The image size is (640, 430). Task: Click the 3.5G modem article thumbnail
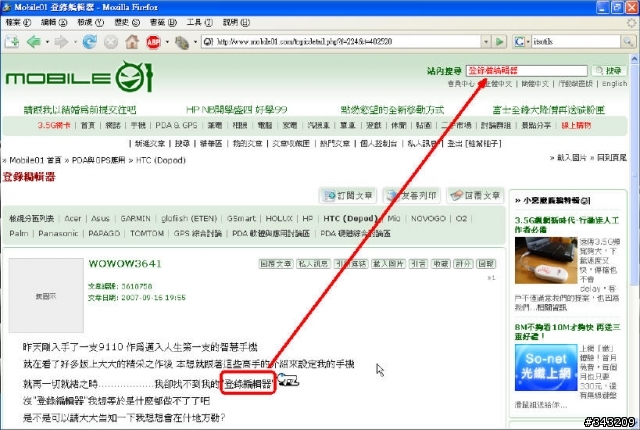pyautogui.click(x=546, y=260)
